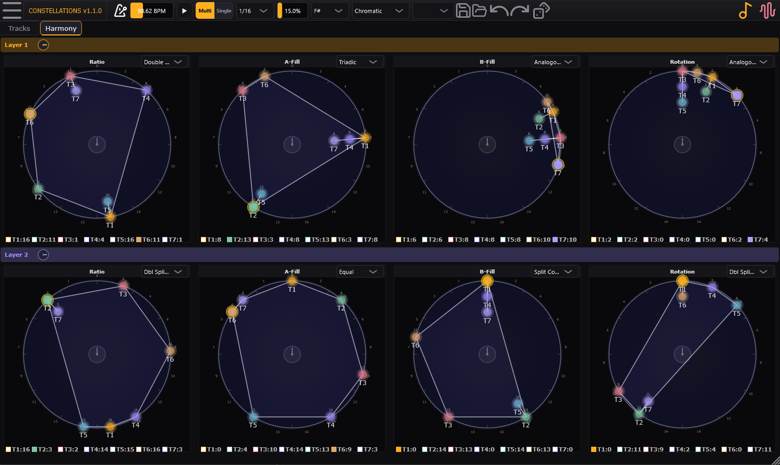Image resolution: width=780 pixels, height=465 pixels.
Task: Open Layer 2 A-Fill Equal dropdown
Action: point(359,272)
